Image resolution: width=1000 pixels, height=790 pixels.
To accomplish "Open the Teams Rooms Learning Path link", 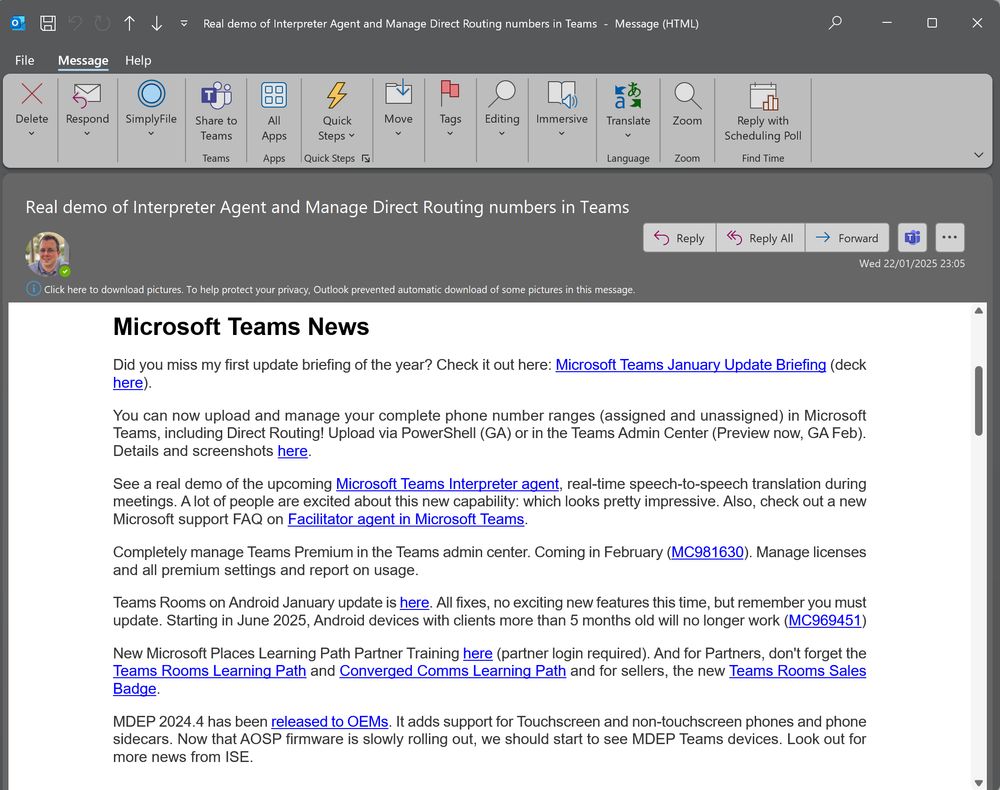I will 209,671.
